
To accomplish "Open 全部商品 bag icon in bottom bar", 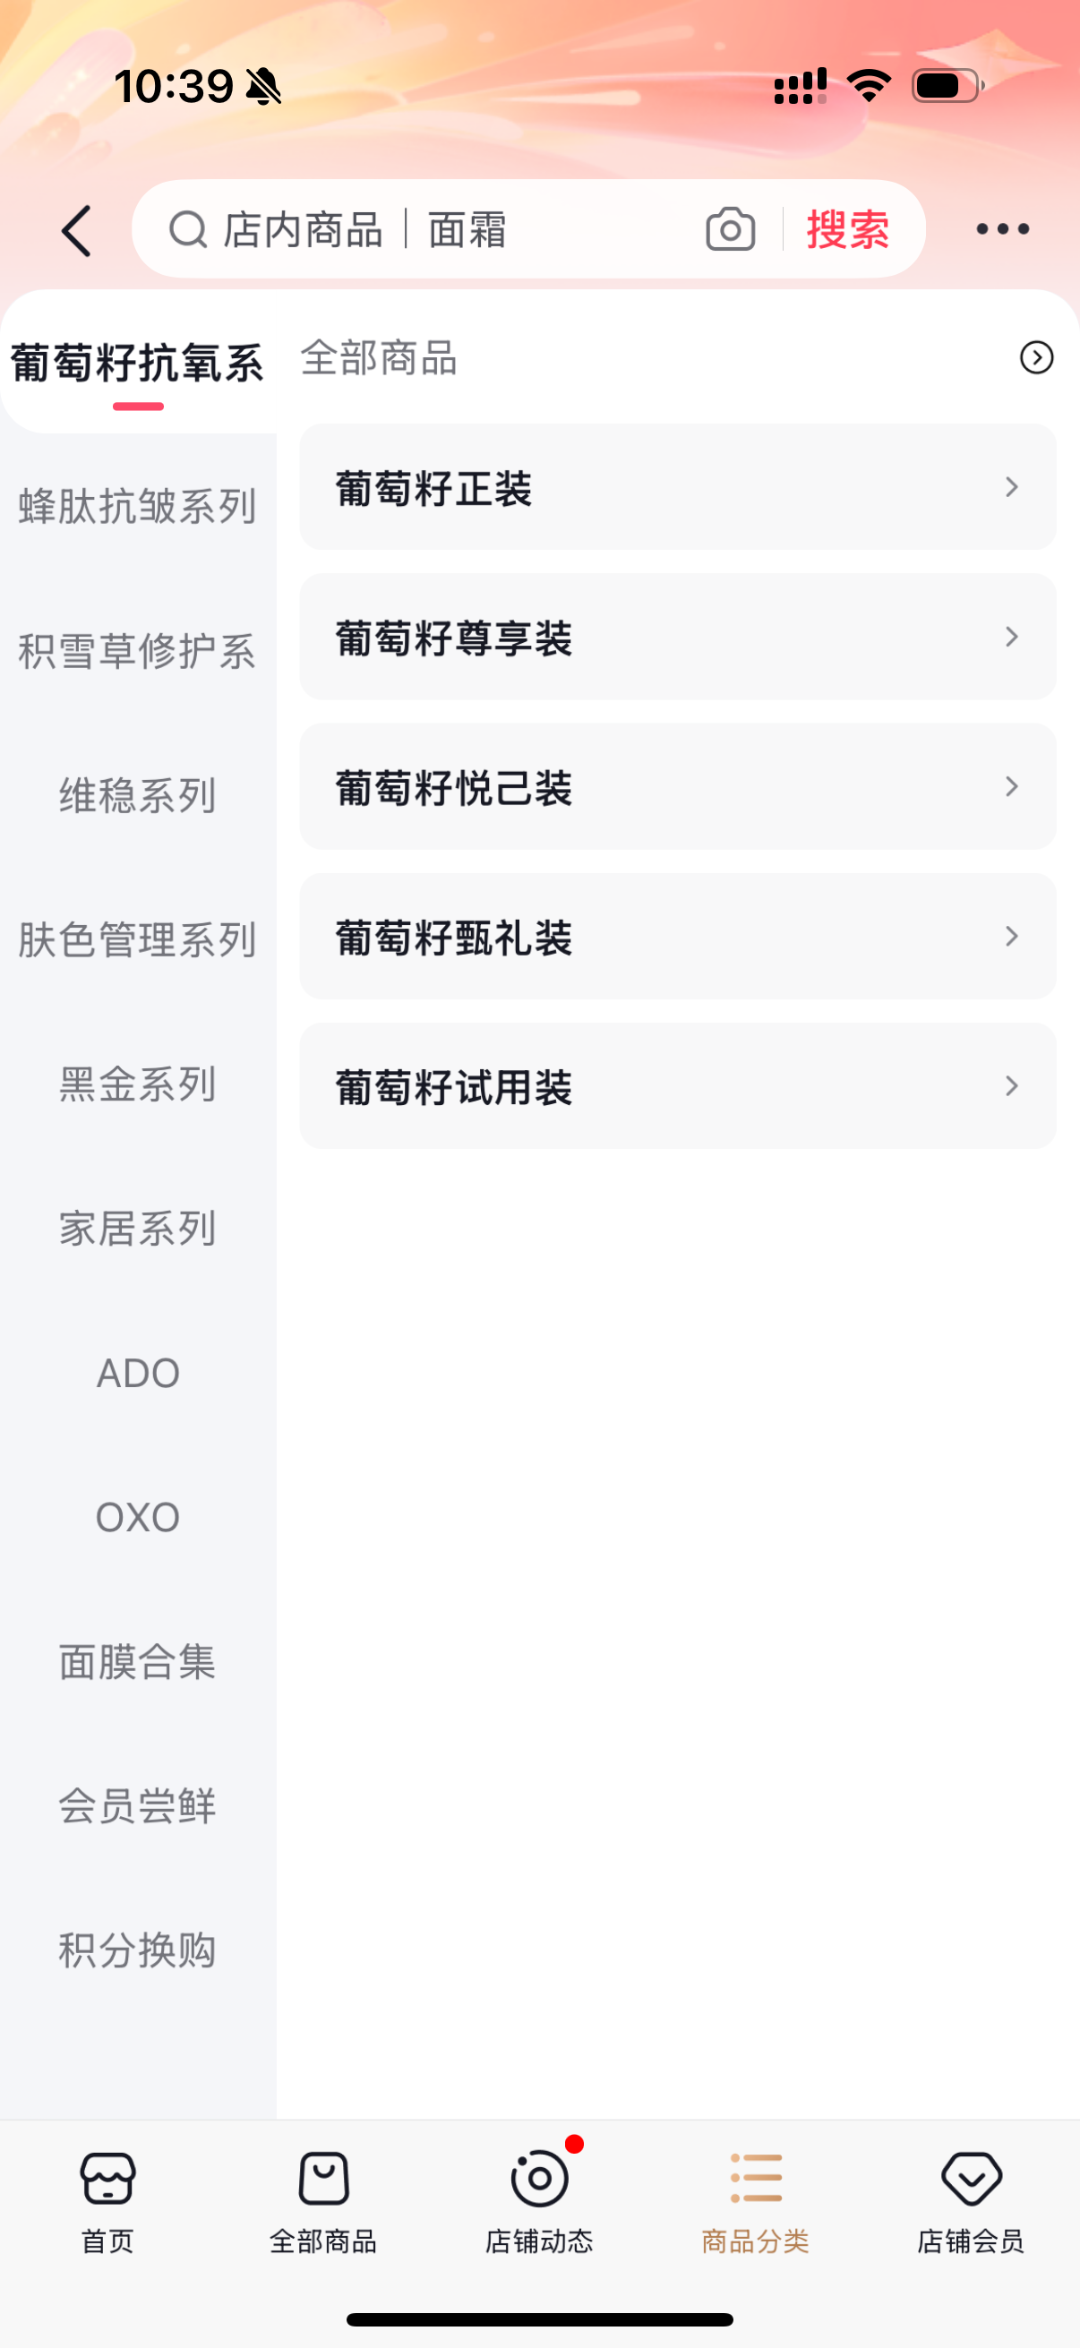I will click(x=323, y=2178).
